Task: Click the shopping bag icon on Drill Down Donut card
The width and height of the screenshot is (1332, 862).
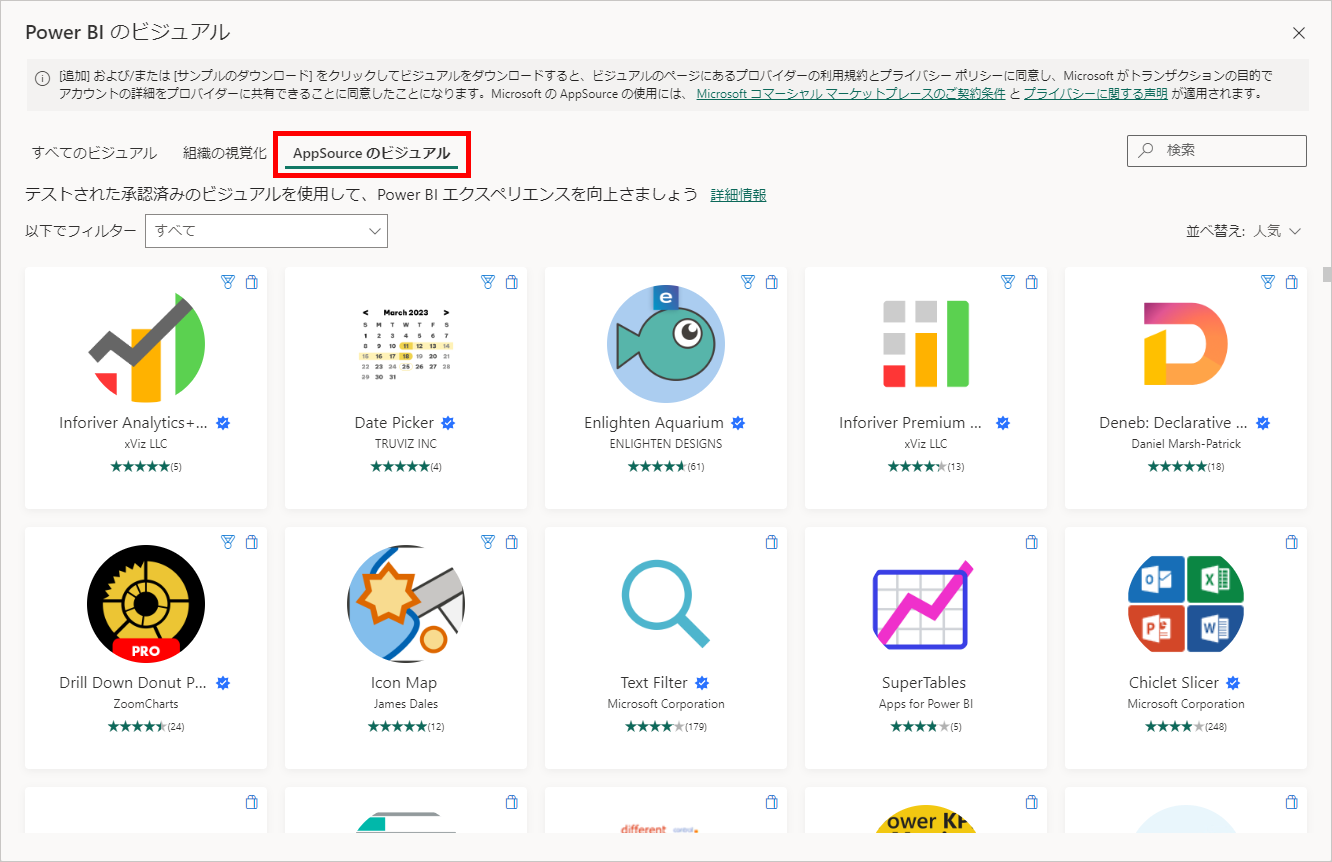Action: click(x=252, y=542)
